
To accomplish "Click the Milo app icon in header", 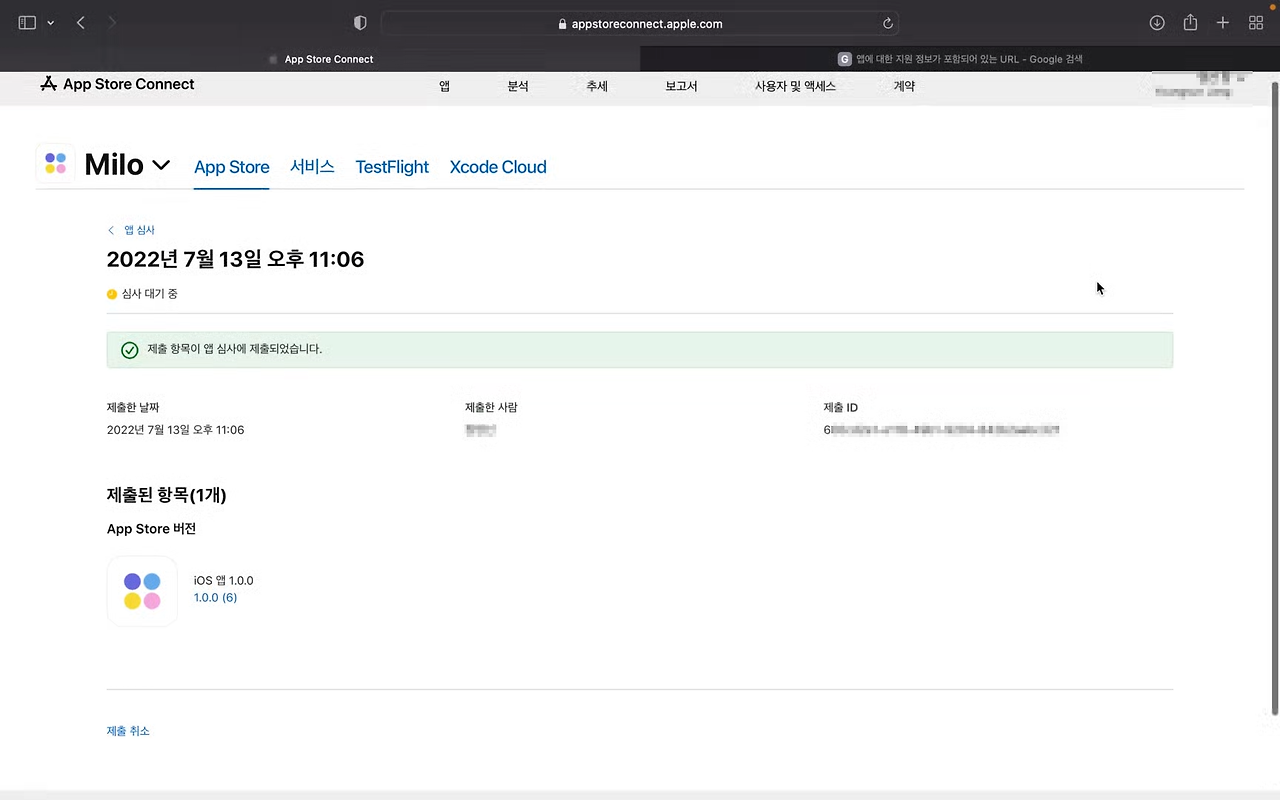I will point(56,163).
